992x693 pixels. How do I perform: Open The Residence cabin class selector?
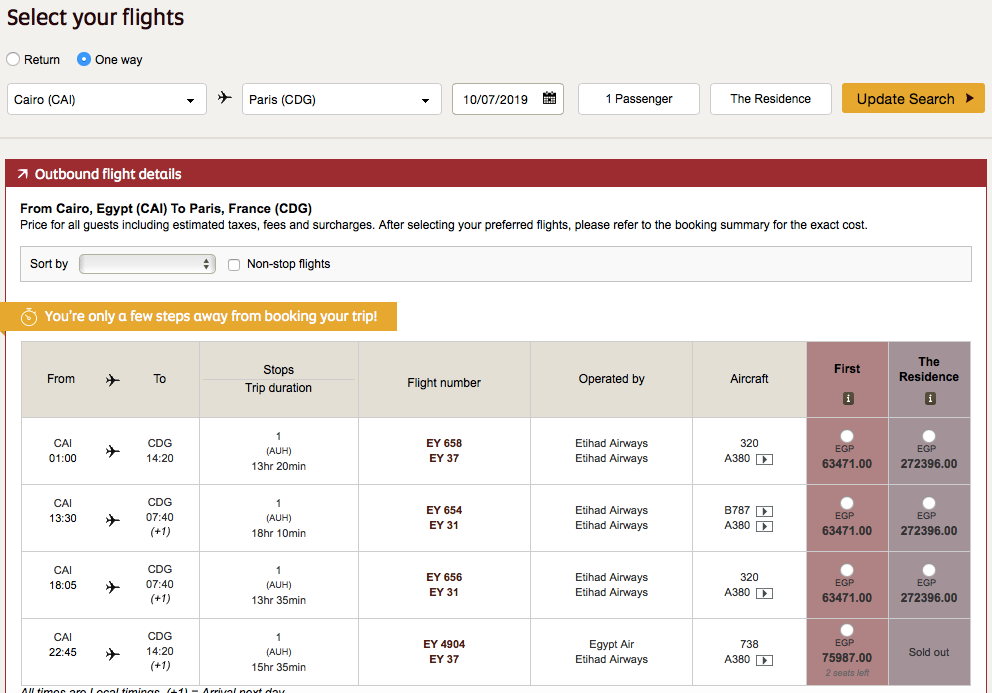(x=769, y=99)
